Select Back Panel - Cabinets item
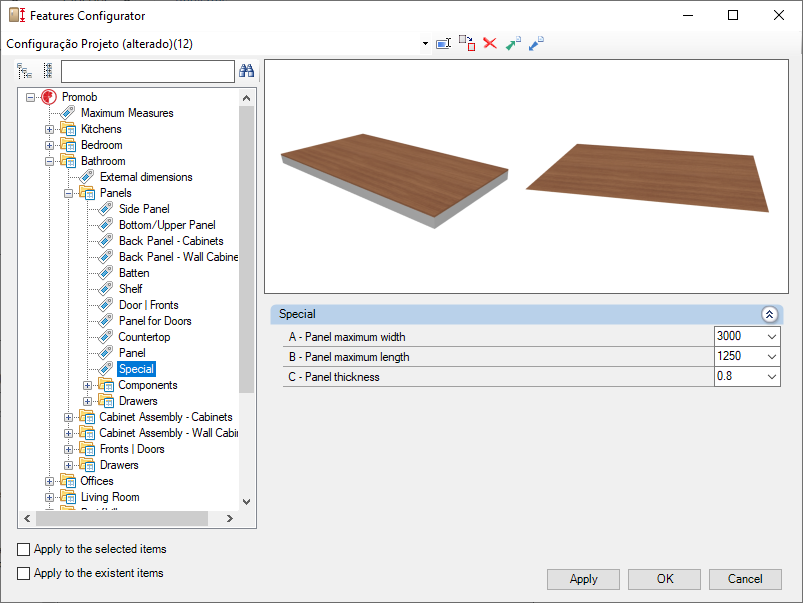The width and height of the screenshot is (809, 613). coord(171,241)
